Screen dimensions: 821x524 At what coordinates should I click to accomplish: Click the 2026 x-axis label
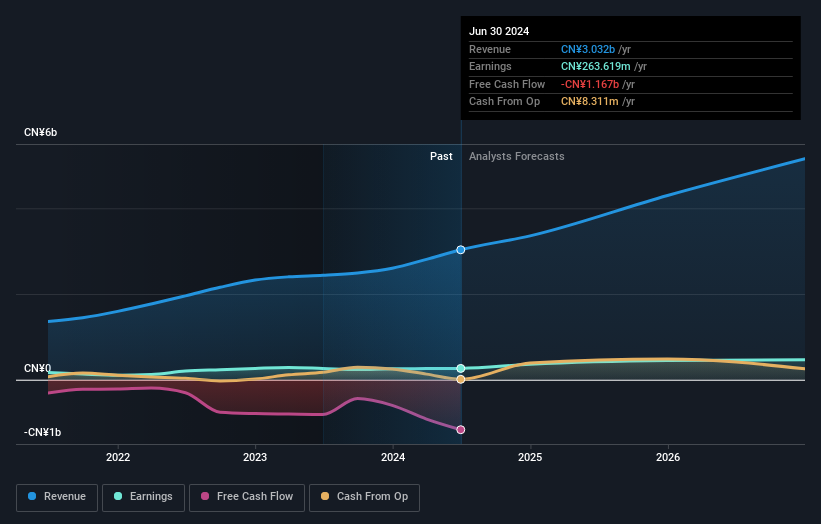pyautogui.click(x=668, y=457)
